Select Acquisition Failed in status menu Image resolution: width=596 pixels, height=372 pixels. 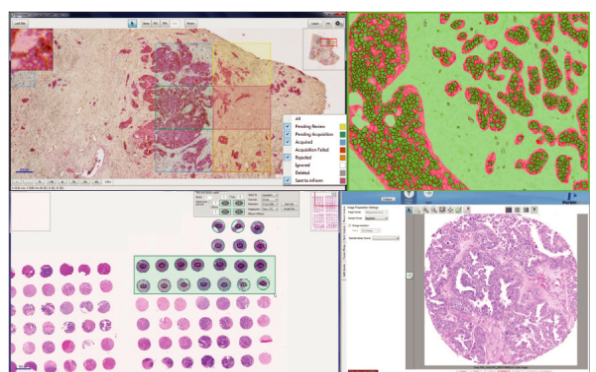pyautogui.click(x=312, y=150)
